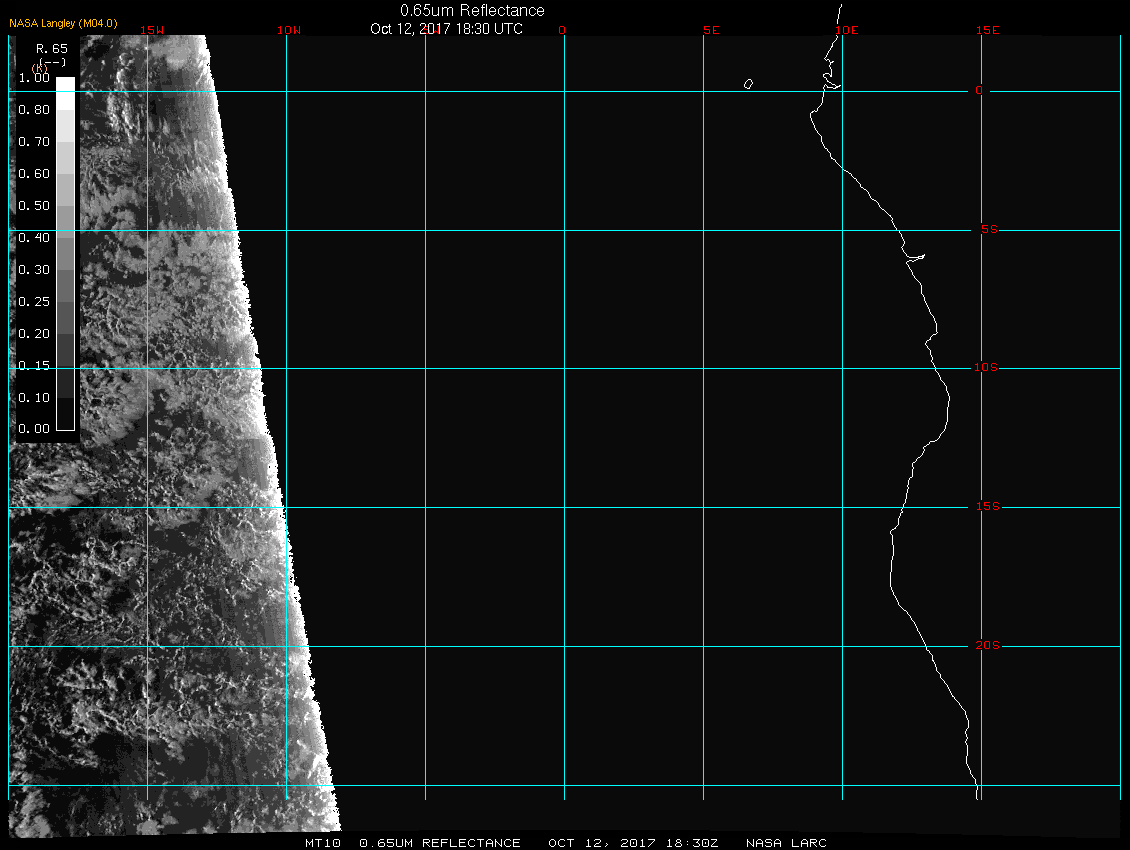Click the 15S latitude label

tap(986, 507)
